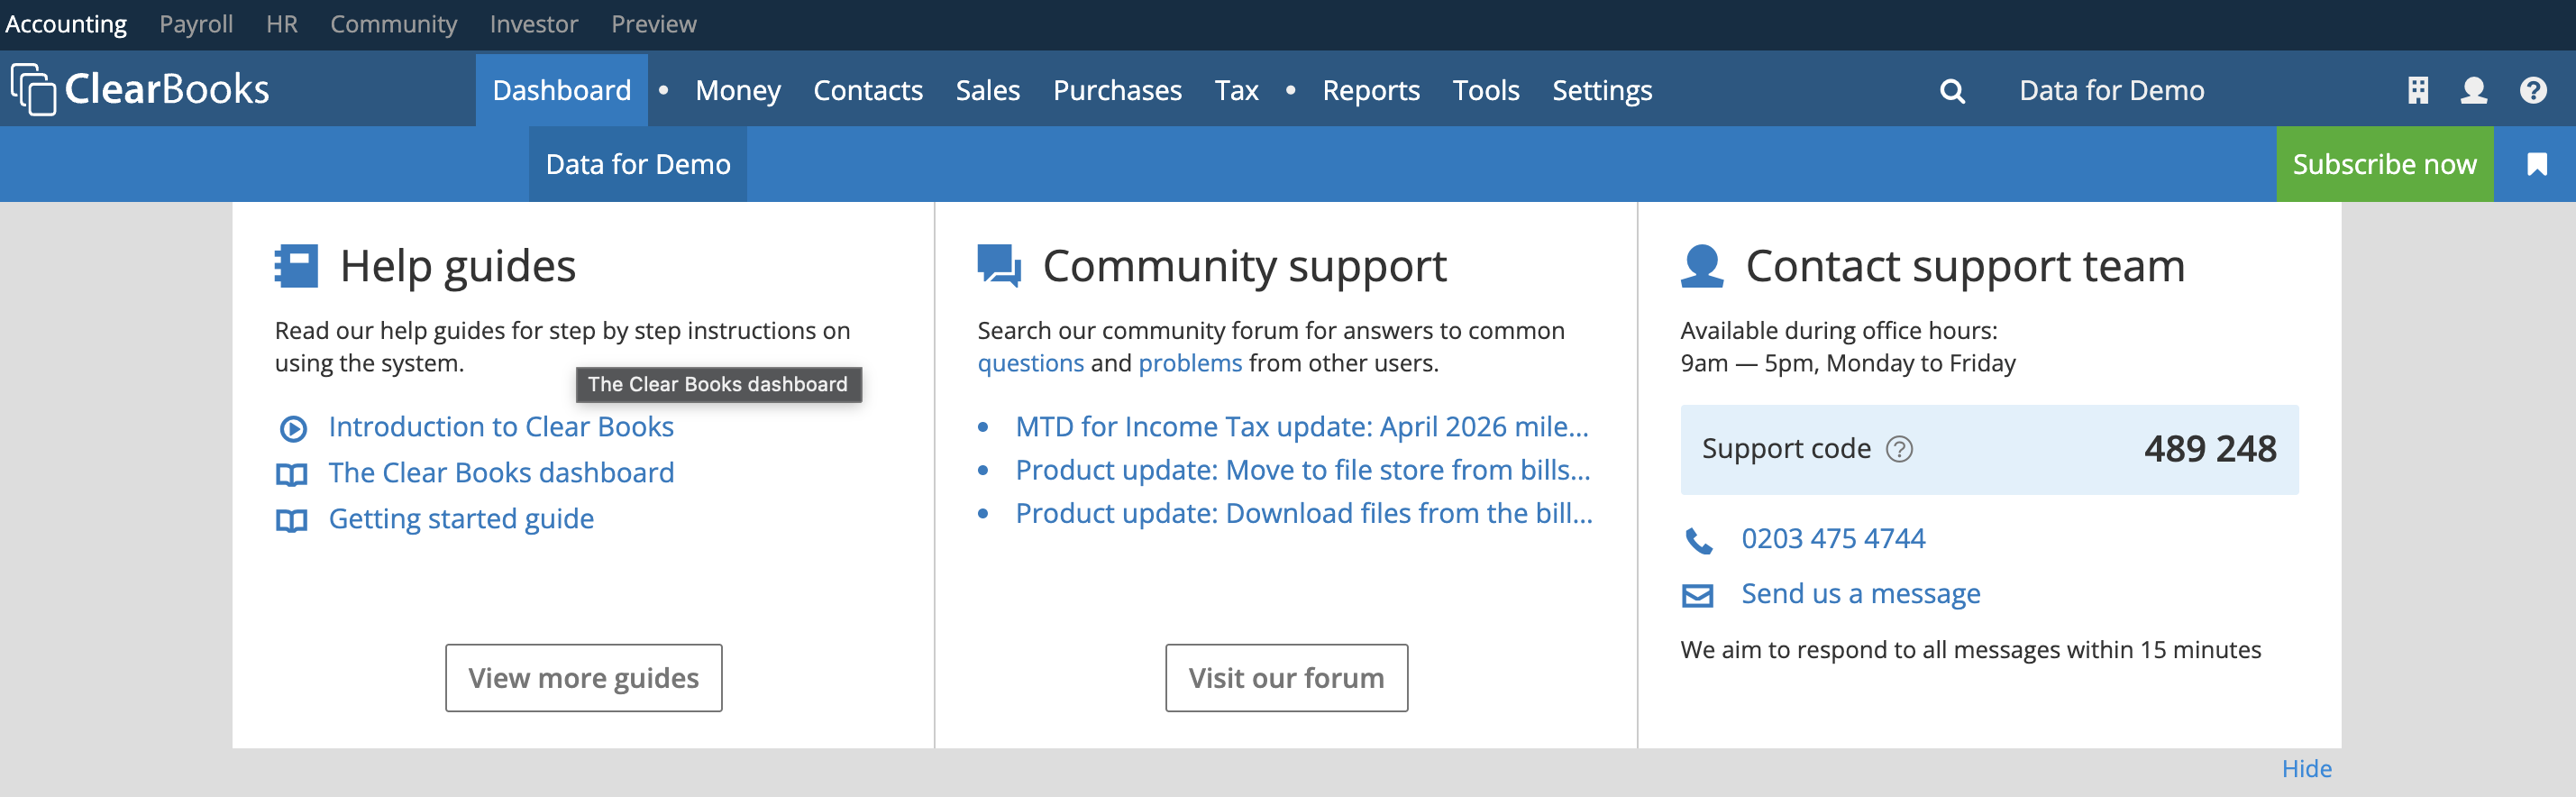Click the Hide link to collapse help panel
This screenshot has height=797, width=2576.
coord(2306,769)
